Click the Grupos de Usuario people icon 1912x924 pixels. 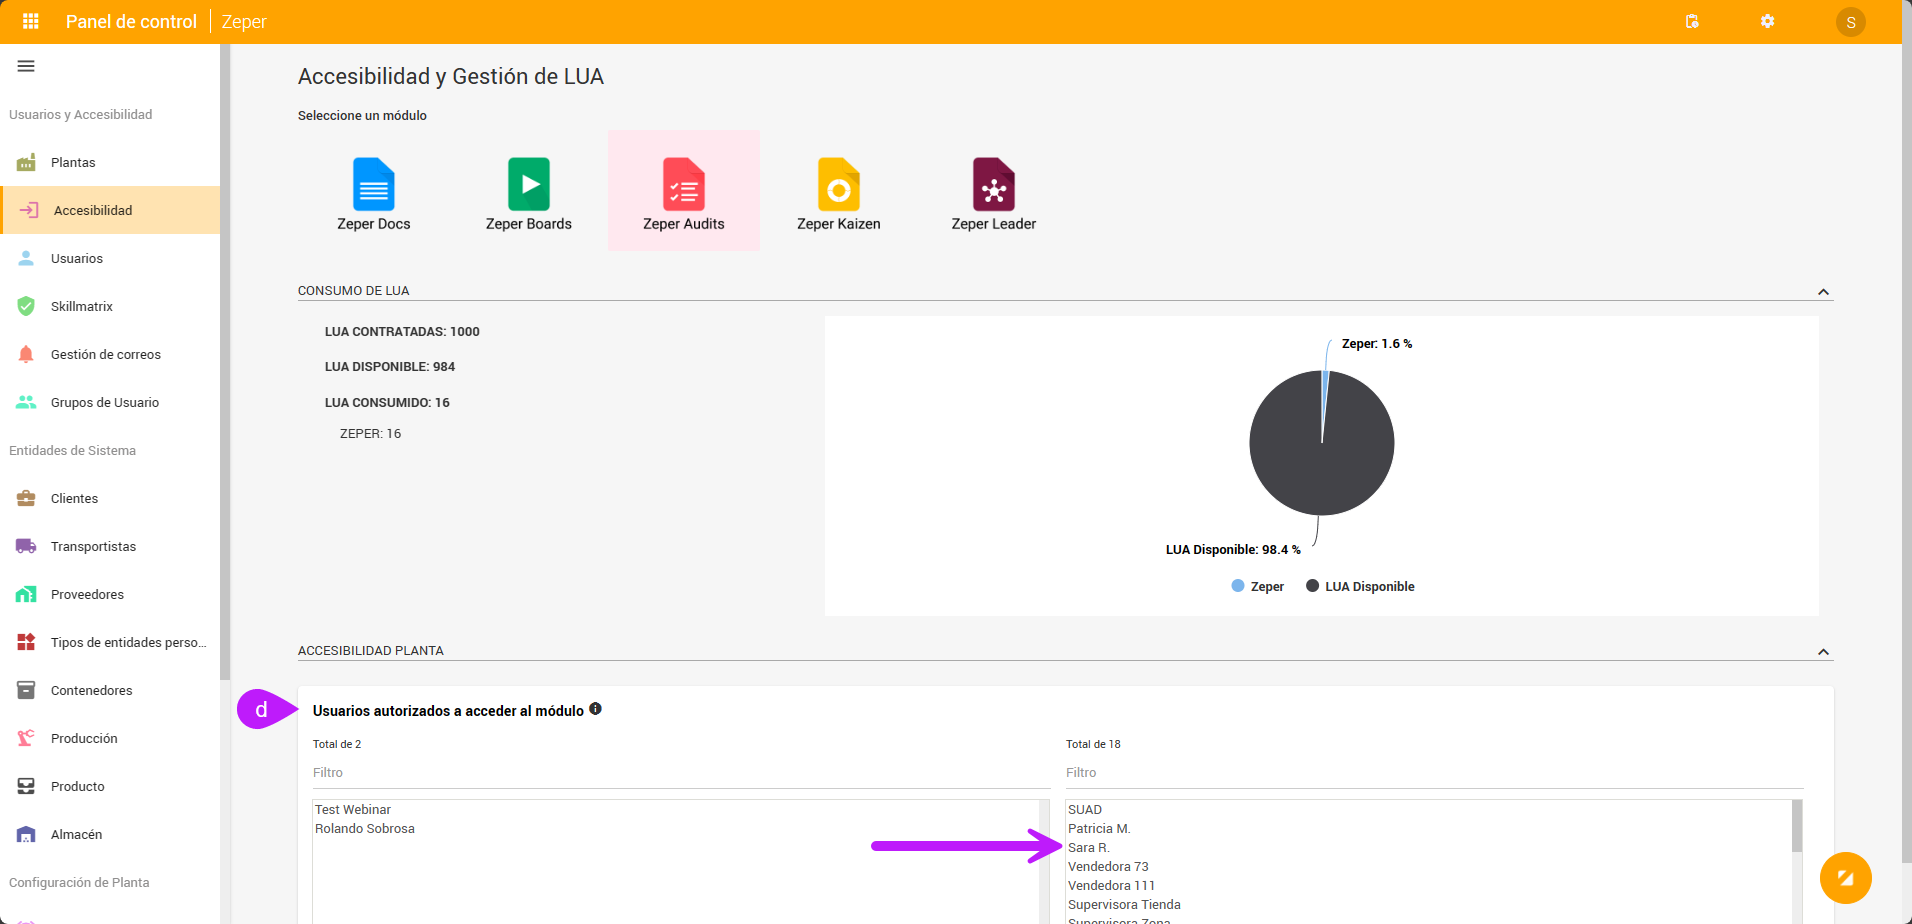[26, 402]
